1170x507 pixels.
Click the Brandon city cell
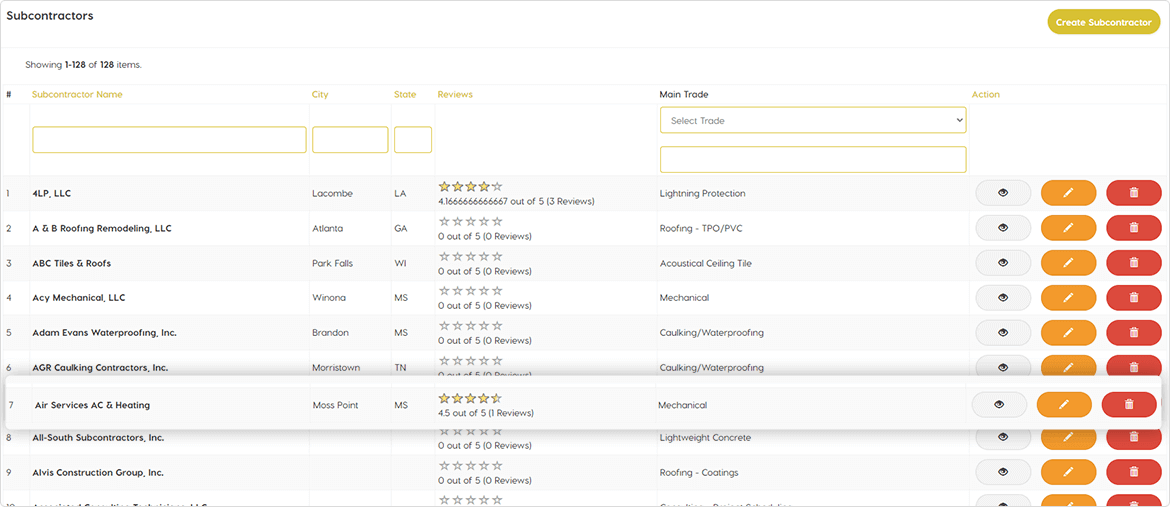click(331, 333)
